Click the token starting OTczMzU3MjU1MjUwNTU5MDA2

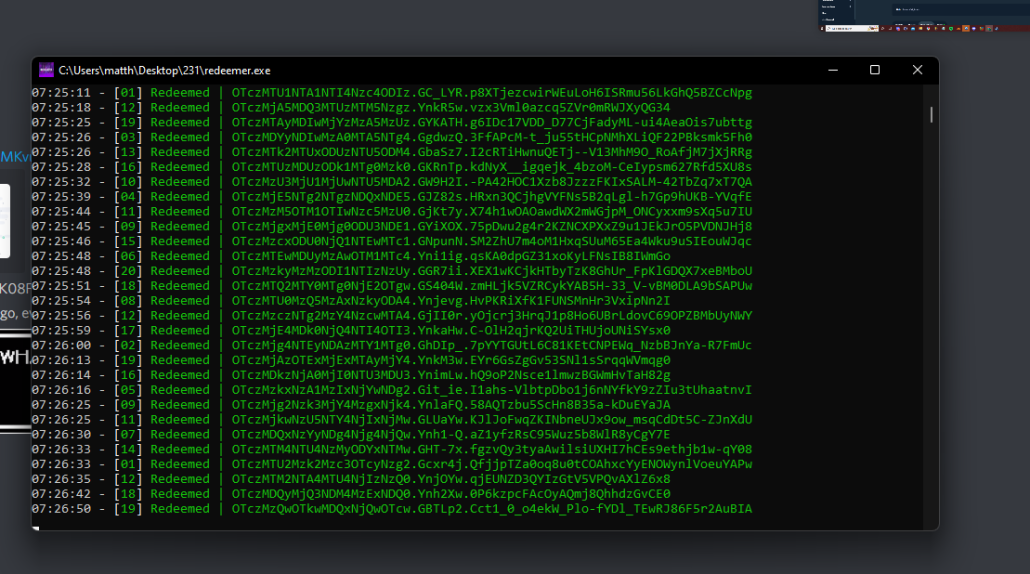pos(491,182)
